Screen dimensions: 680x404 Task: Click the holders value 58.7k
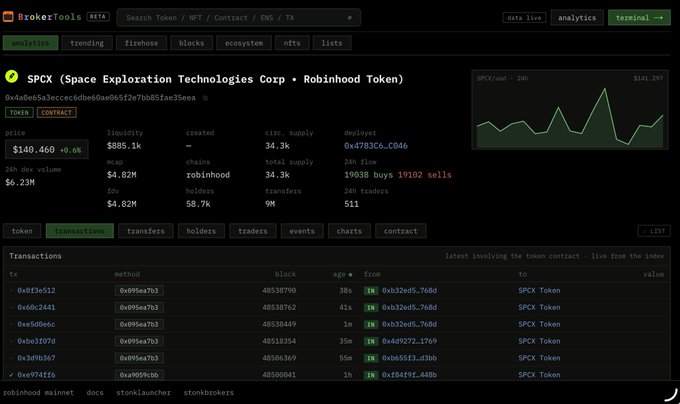click(x=198, y=204)
